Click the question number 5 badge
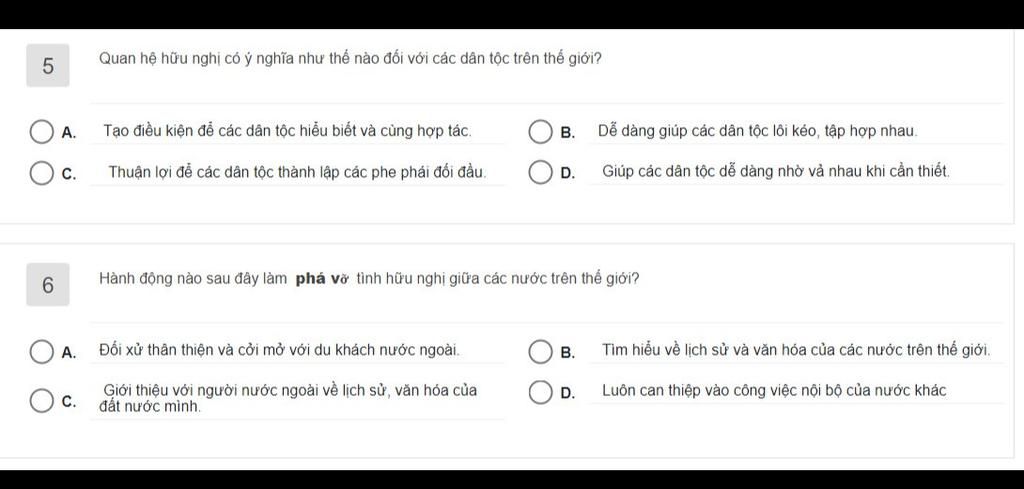1024x489 pixels. click(48, 65)
